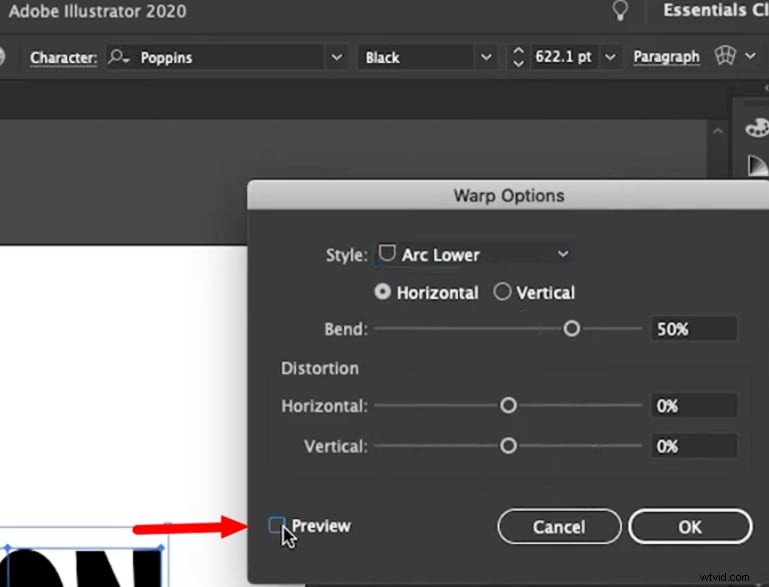Open the Gradient panel icon
Image resolution: width=769 pixels, height=587 pixels.
pyautogui.click(x=757, y=165)
